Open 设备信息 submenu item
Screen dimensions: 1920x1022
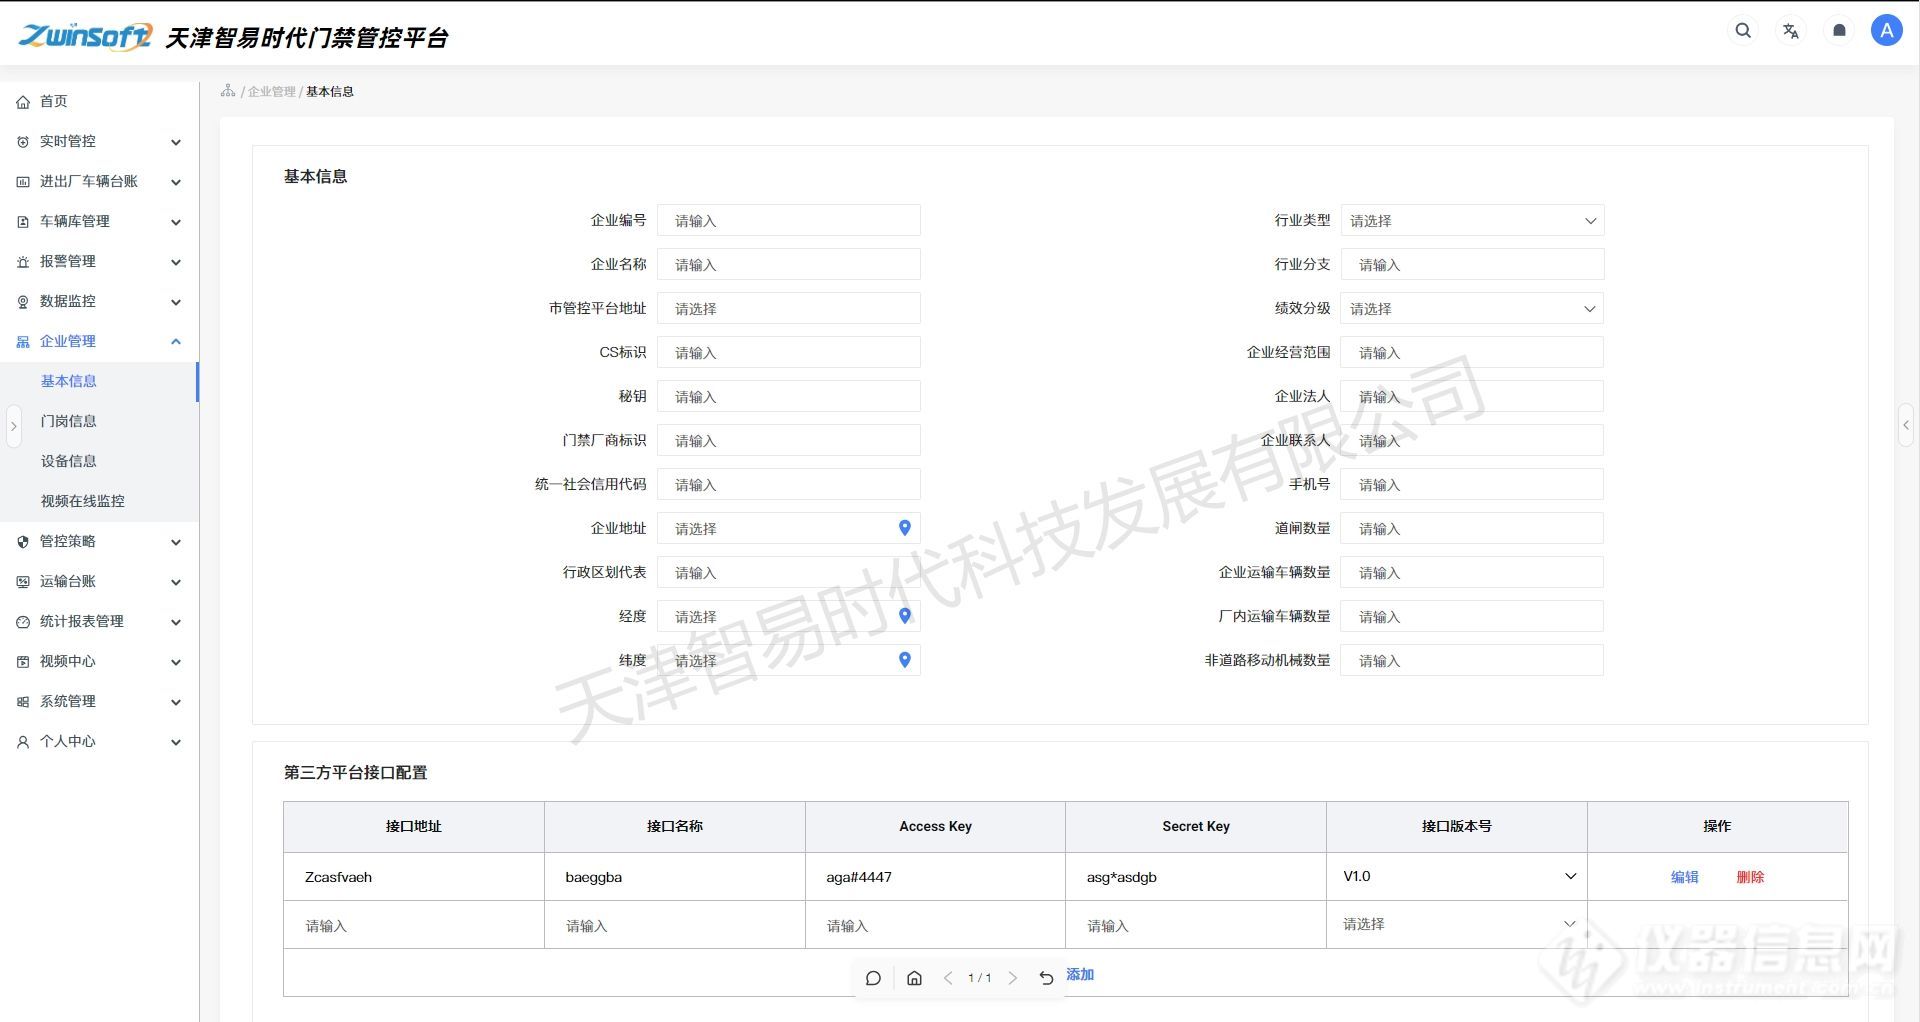point(100,461)
